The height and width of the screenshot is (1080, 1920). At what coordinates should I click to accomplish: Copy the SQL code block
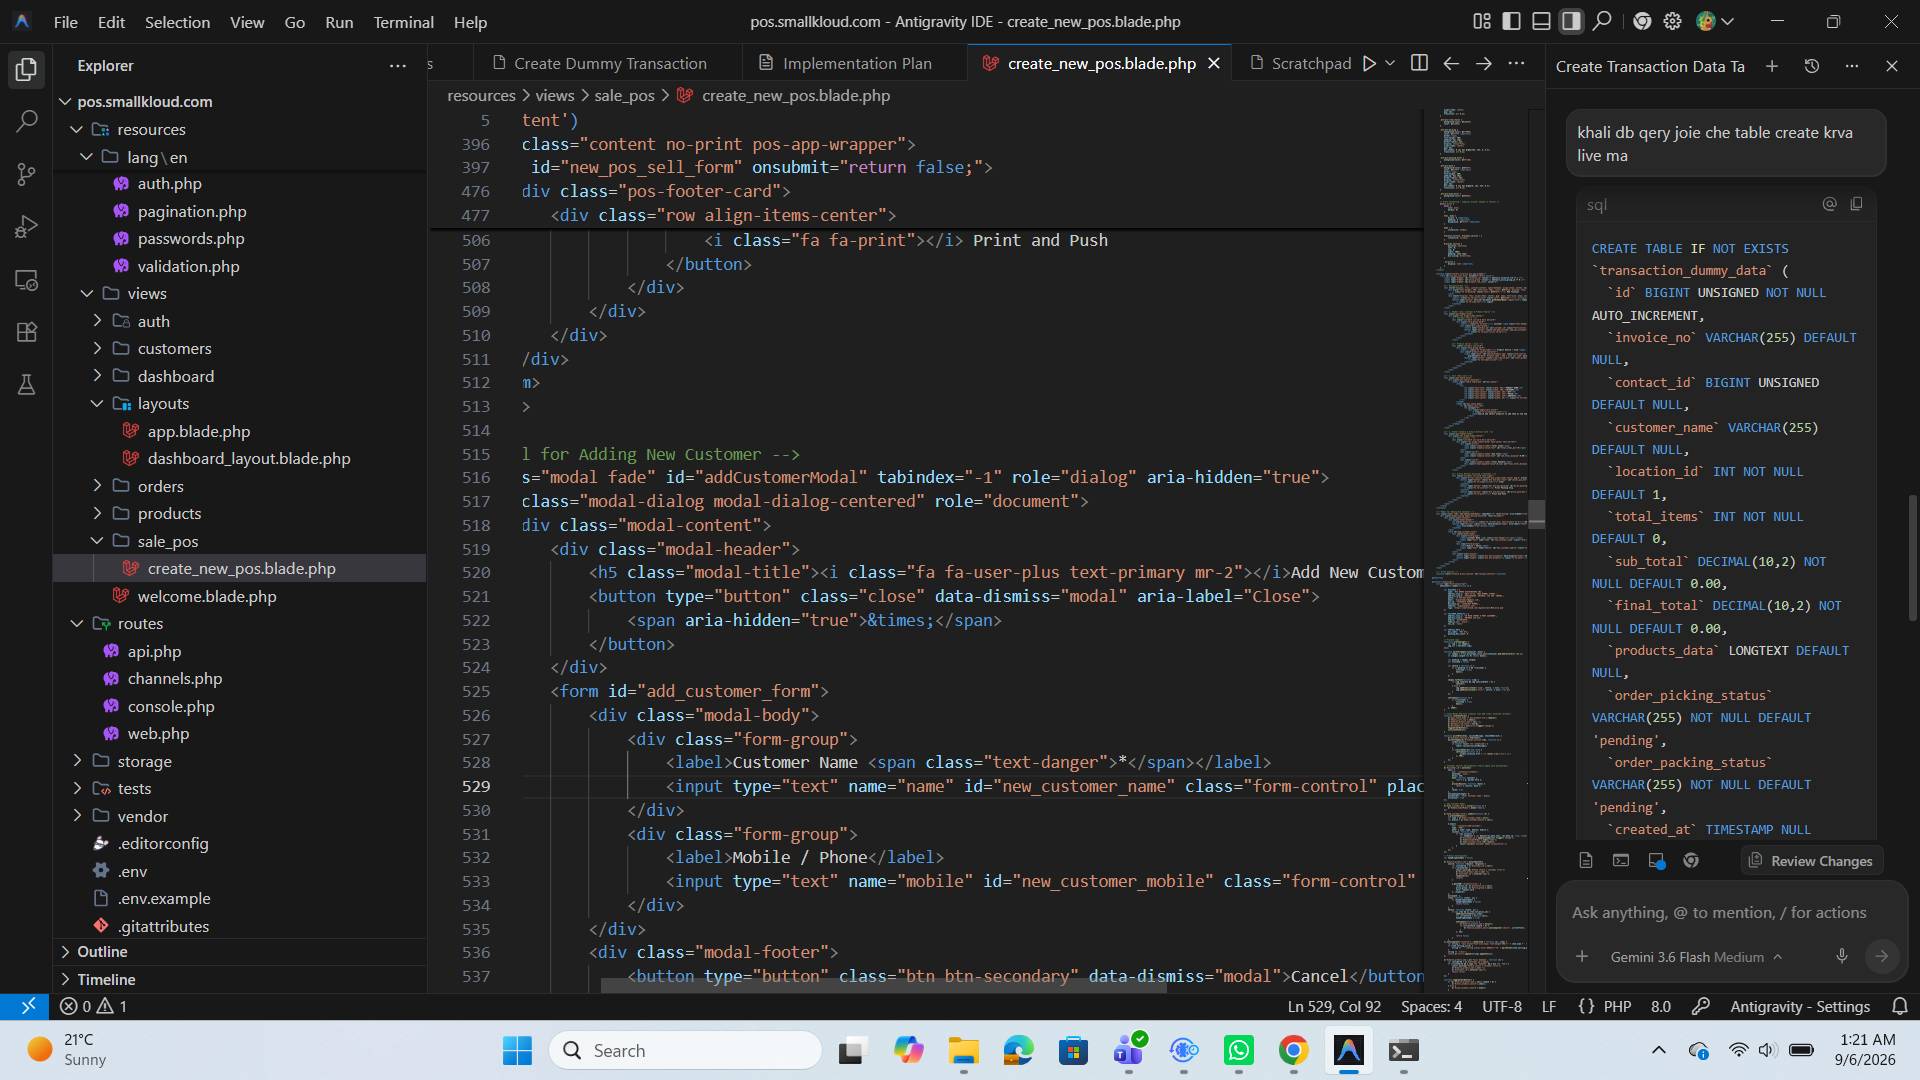pyautogui.click(x=1856, y=204)
